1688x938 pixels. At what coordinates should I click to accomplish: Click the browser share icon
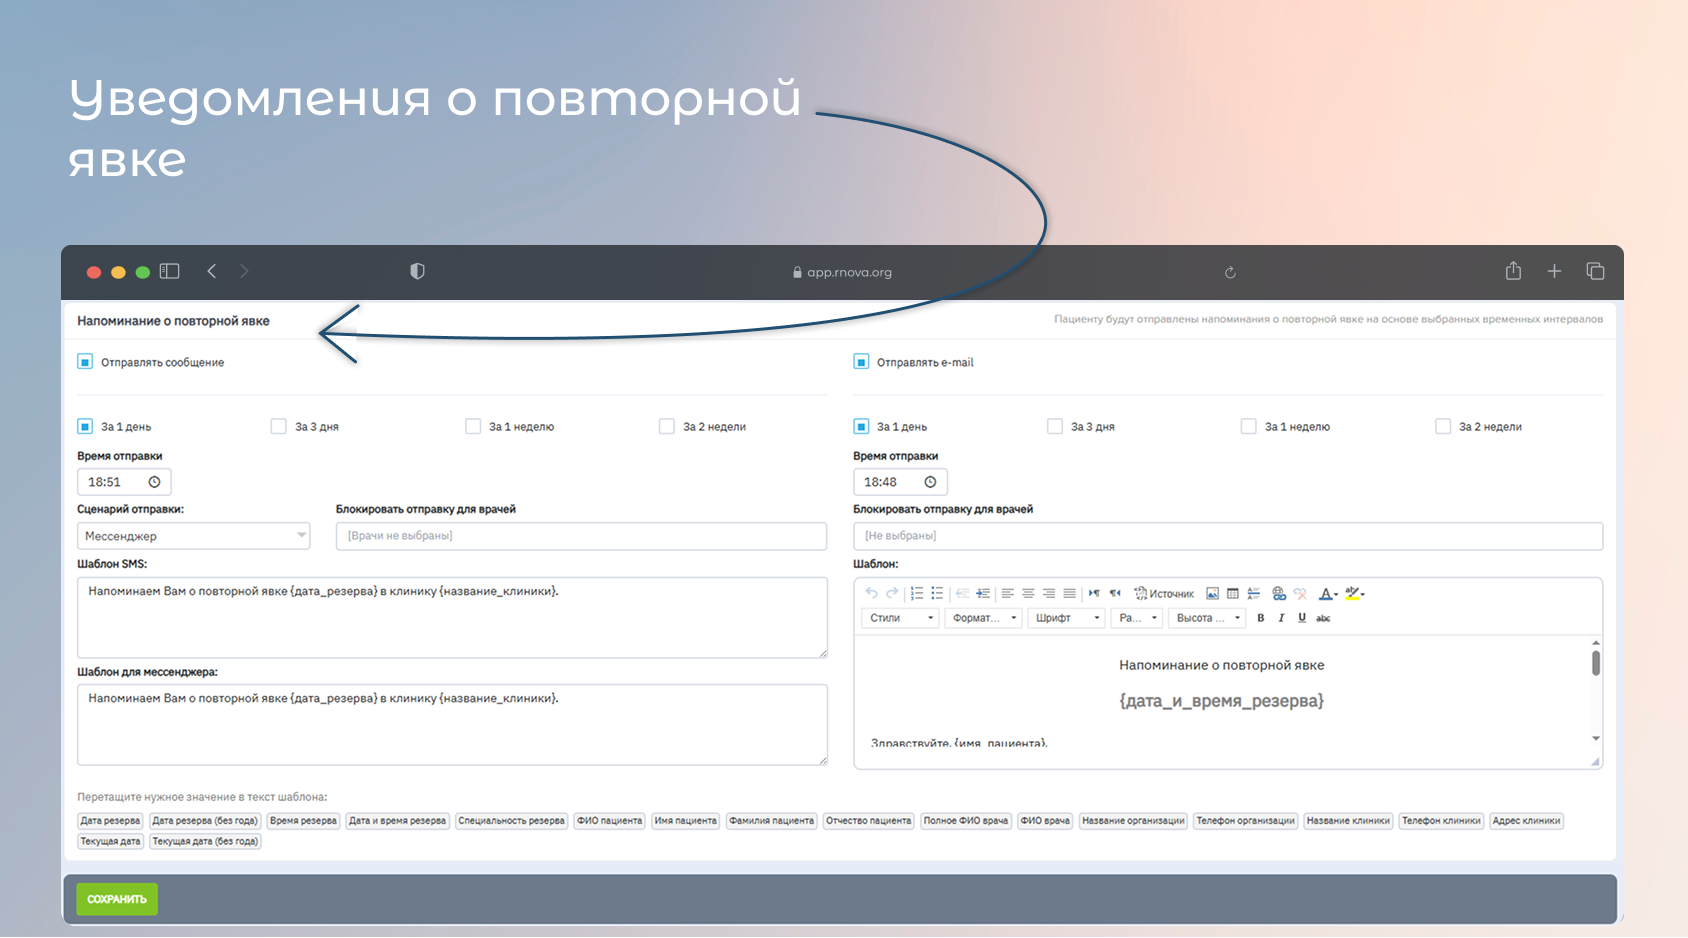[x=1513, y=271]
